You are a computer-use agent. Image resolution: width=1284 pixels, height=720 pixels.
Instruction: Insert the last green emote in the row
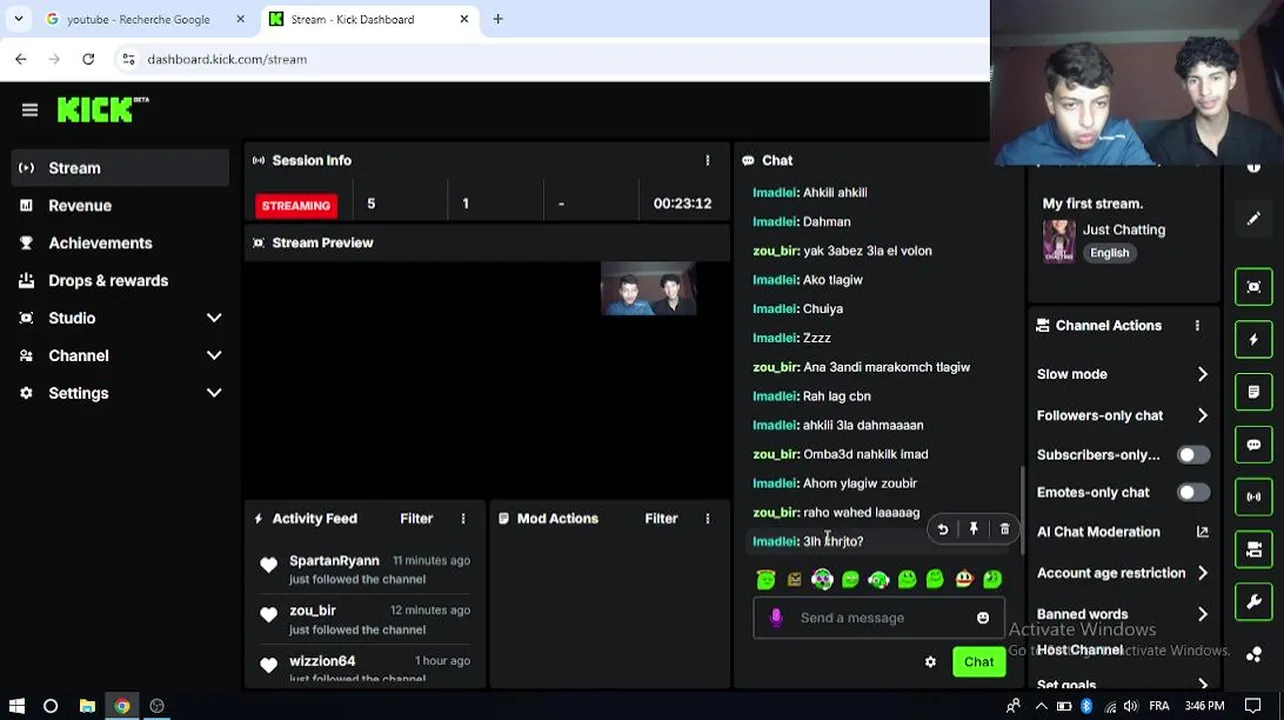tap(992, 579)
